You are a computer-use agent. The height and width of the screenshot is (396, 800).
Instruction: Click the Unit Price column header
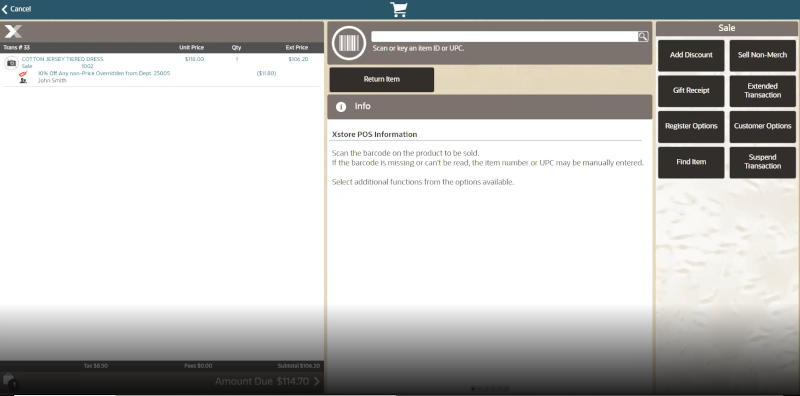click(191, 47)
